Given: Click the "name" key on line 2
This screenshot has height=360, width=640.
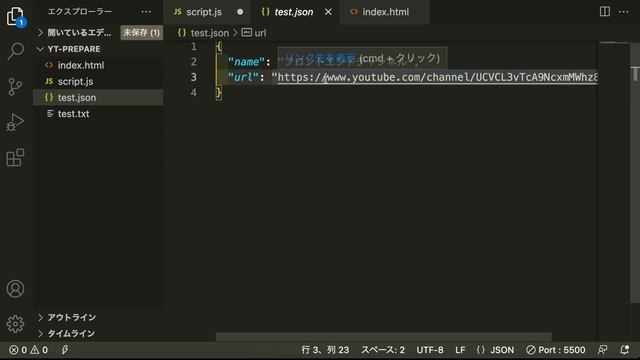Looking at the screenshot, I should coord(247,62).
